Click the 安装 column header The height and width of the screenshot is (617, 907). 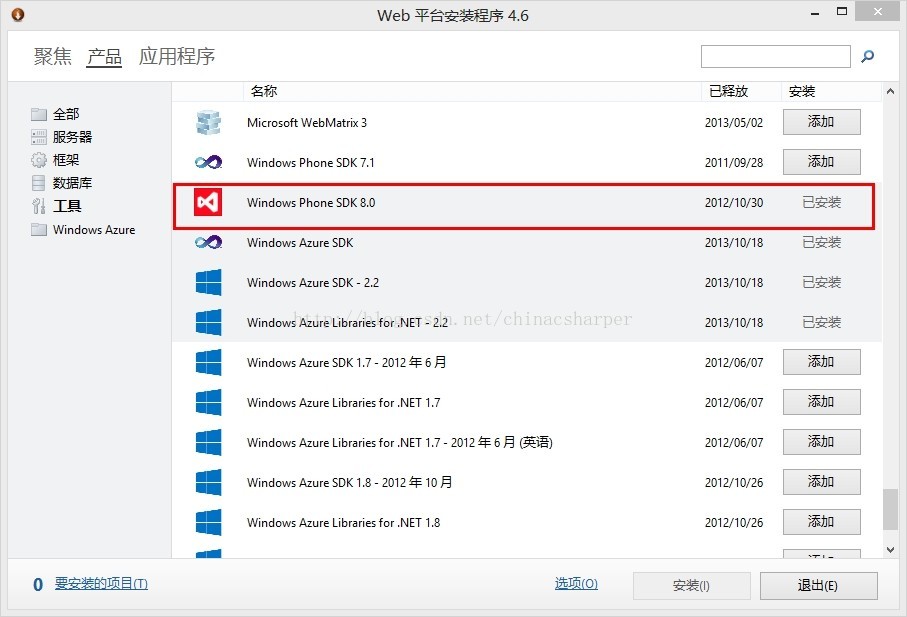802,91
